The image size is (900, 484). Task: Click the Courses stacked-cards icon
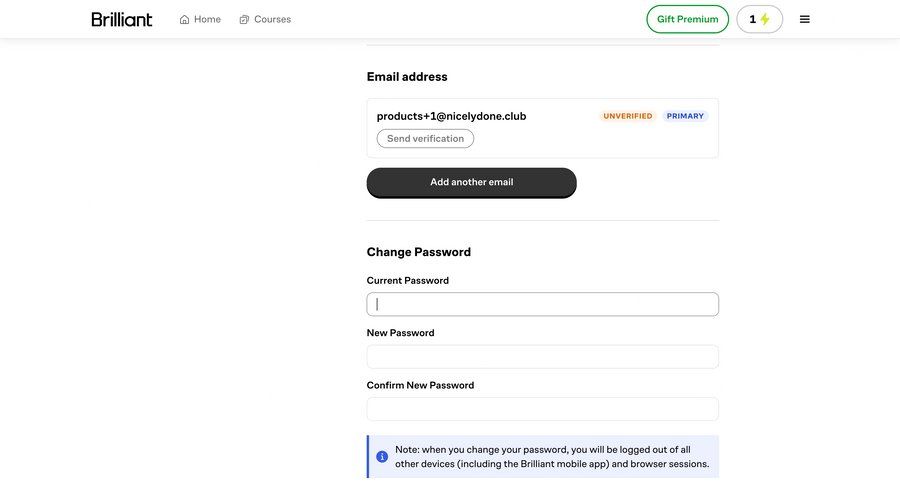(244, 19)
